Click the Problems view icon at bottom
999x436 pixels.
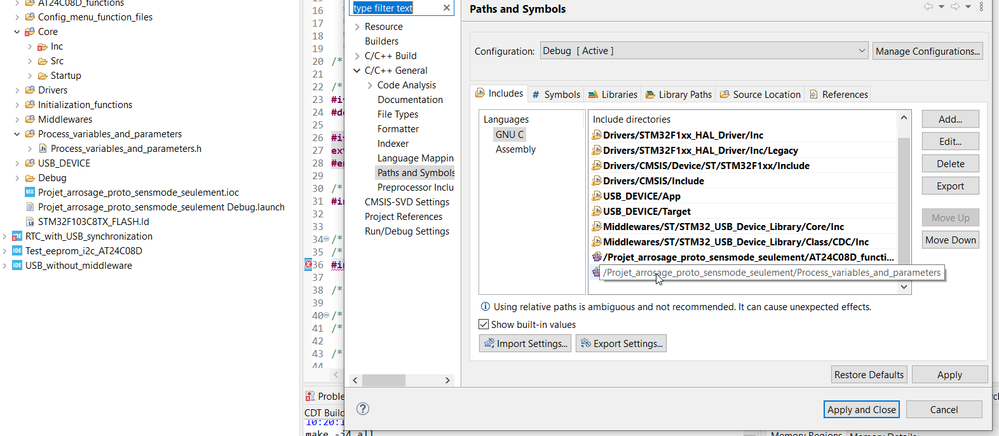click(x=310, y=396)
